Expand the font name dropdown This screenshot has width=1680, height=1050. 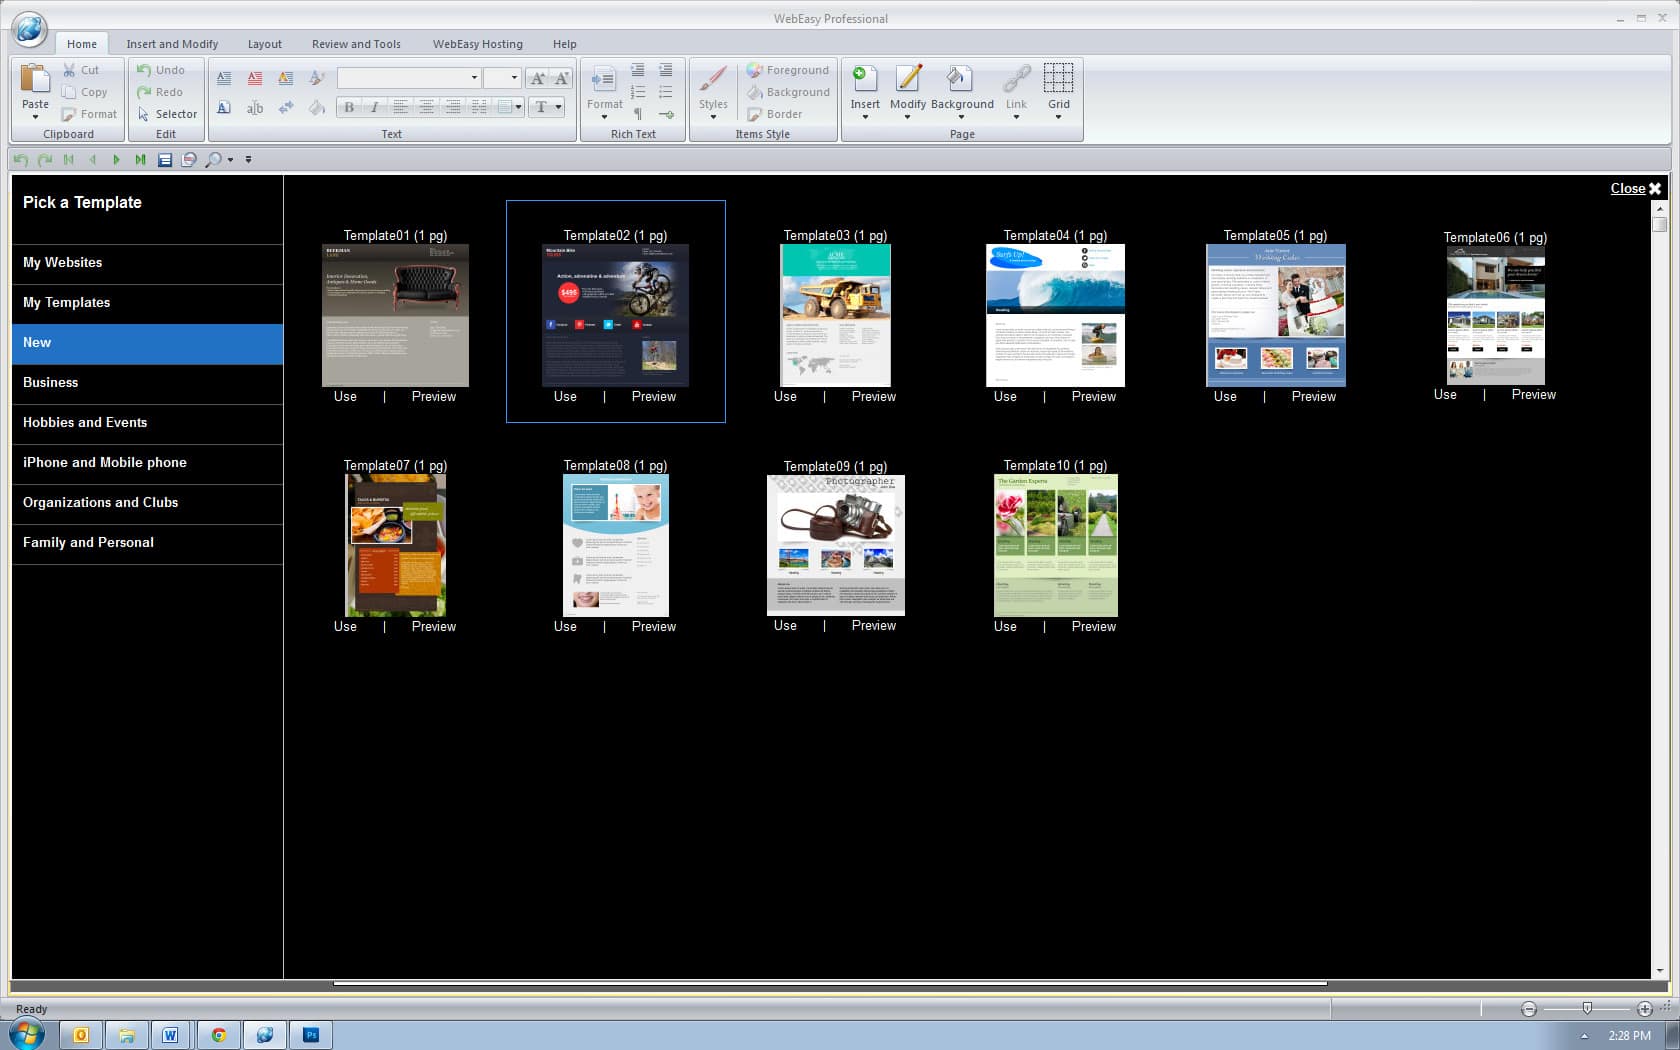coord(473,78)
